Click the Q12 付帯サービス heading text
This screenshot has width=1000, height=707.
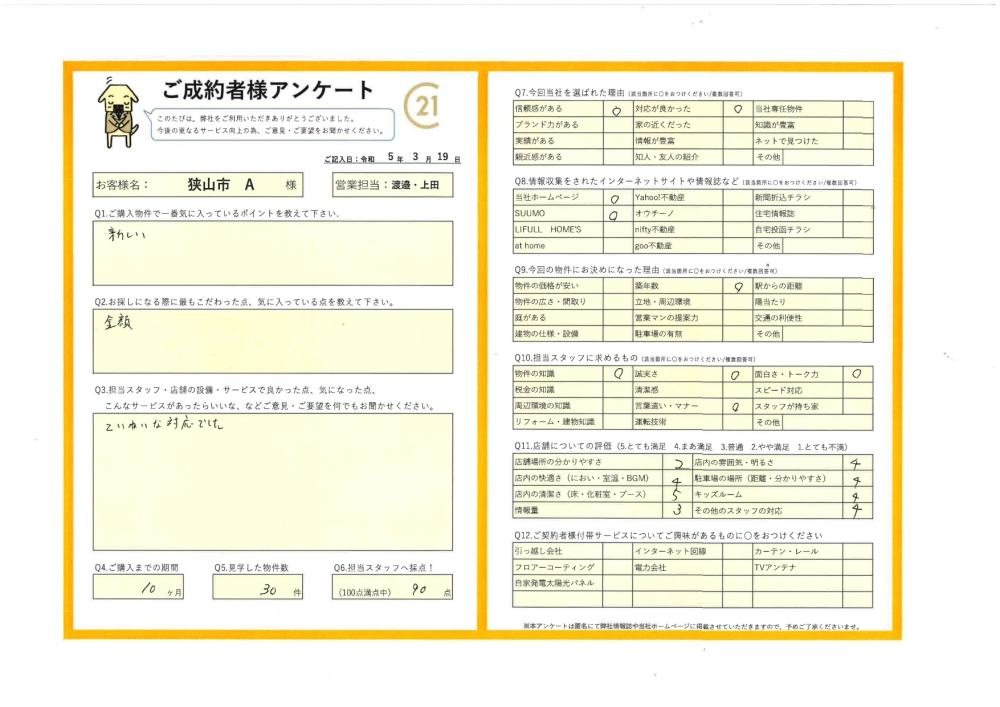coord(668,536)
